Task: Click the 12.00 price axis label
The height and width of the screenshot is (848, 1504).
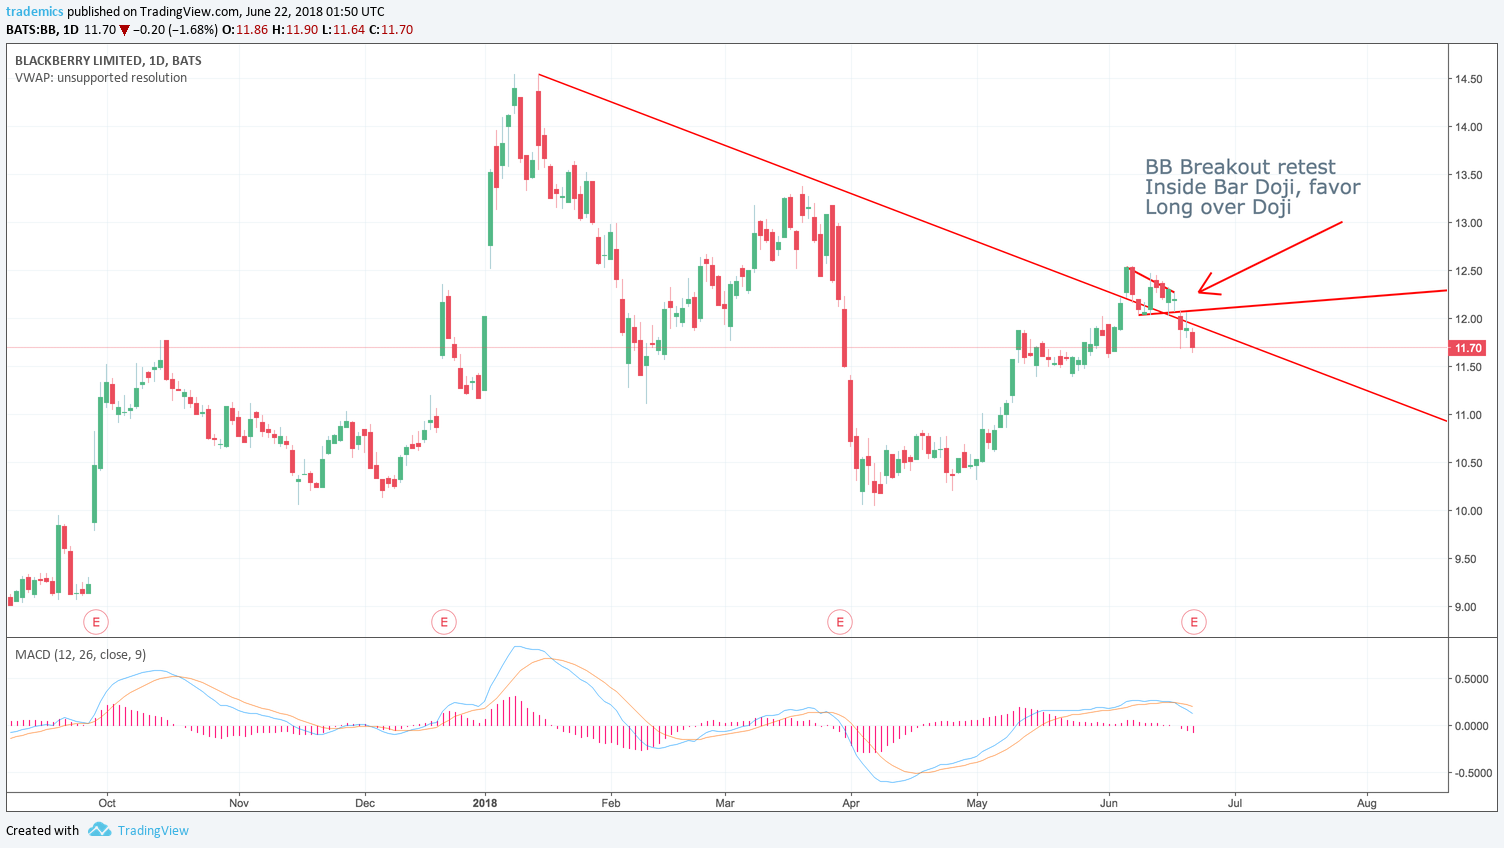Action: click(1469, 319)
